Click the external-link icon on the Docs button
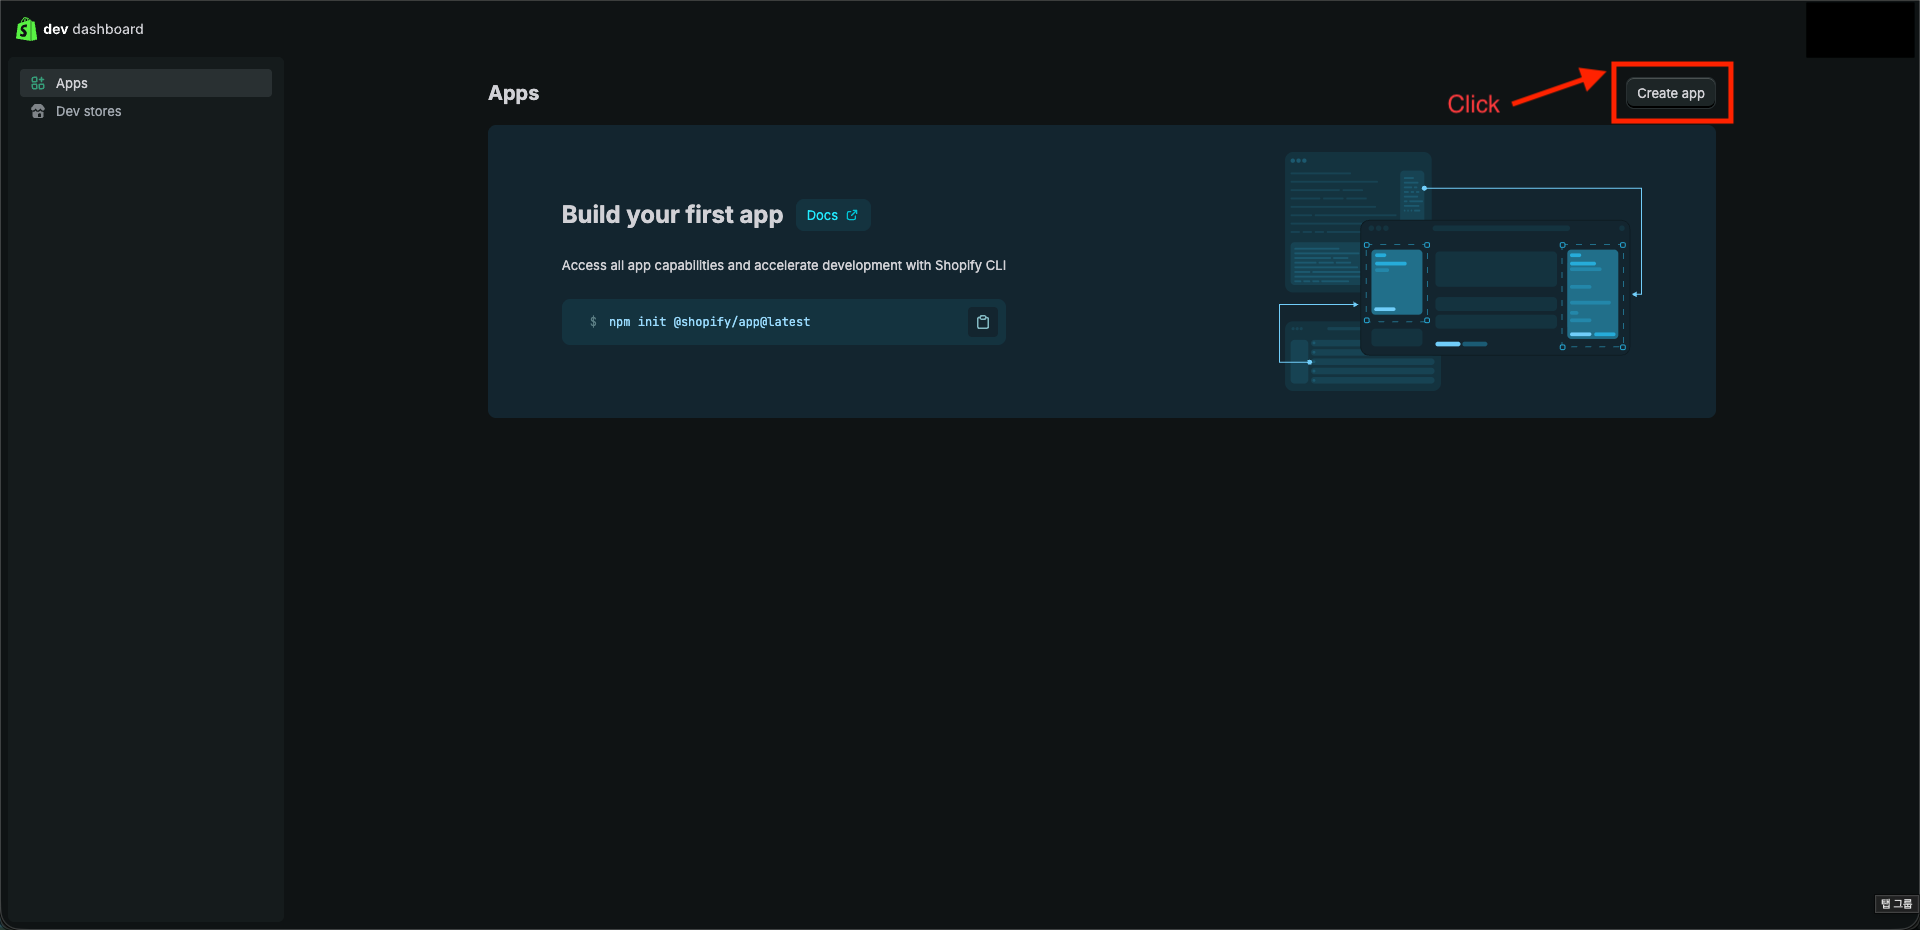The height and width of the screenshot is (930, 1920). (850, 215)
